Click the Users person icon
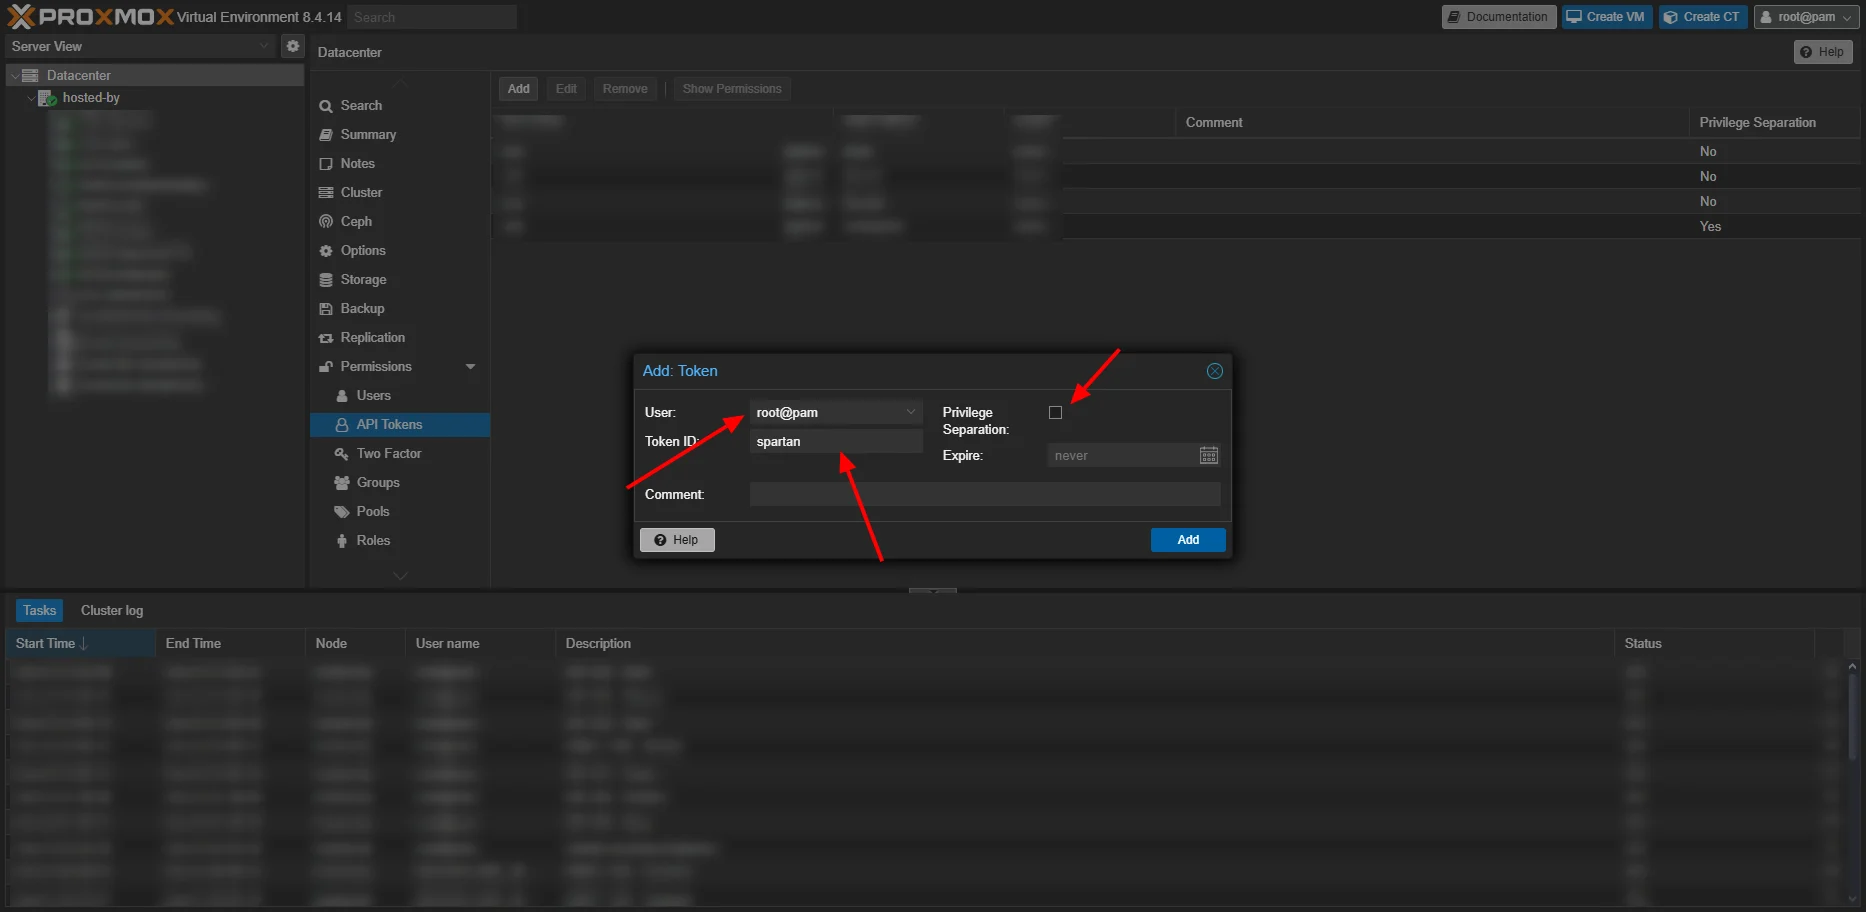This screenshot has width=1866, height=912. tap(342, 396)
